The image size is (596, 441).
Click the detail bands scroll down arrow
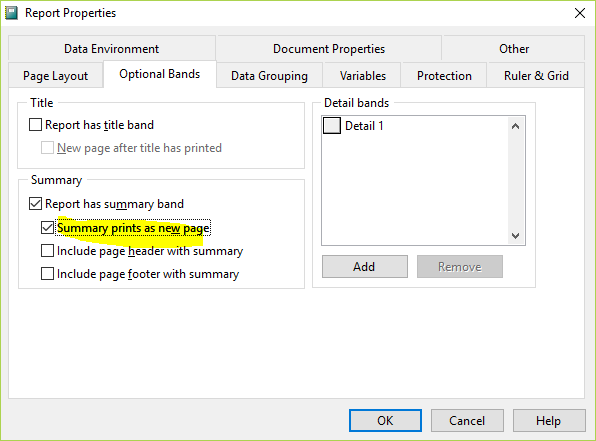pos(515,236)
